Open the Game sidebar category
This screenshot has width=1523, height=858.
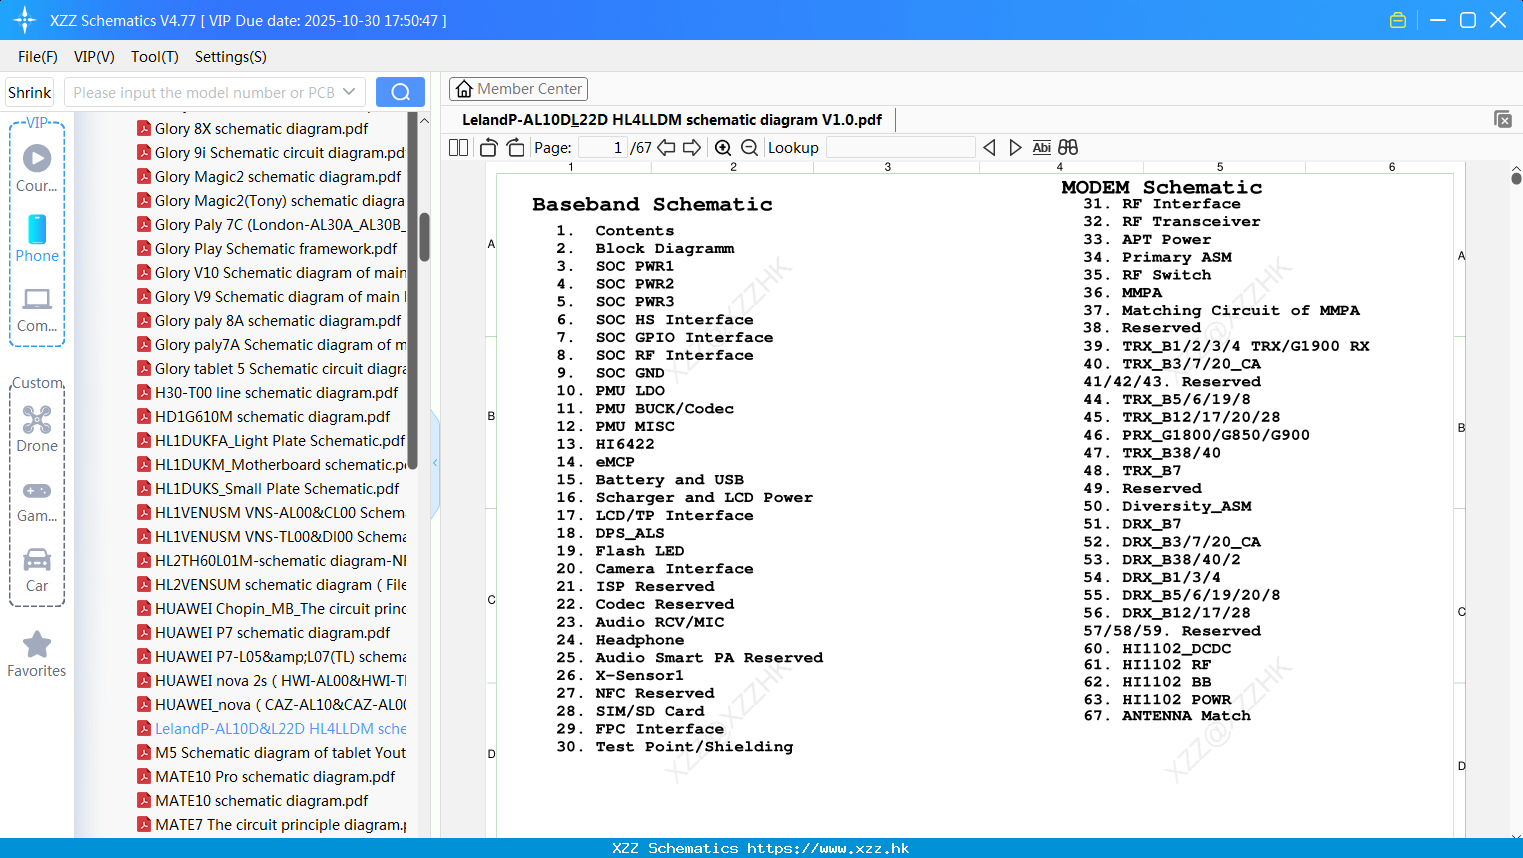point(37,501)
